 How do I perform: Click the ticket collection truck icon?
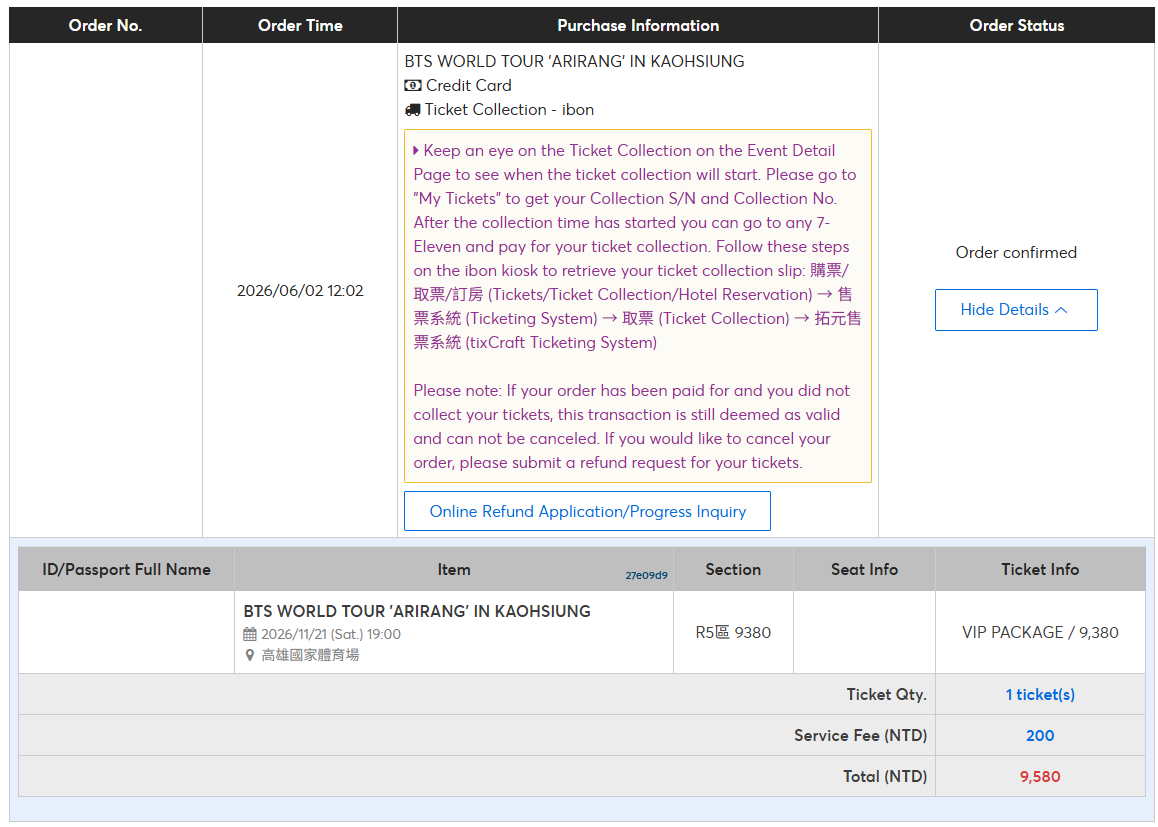(412, 110)
